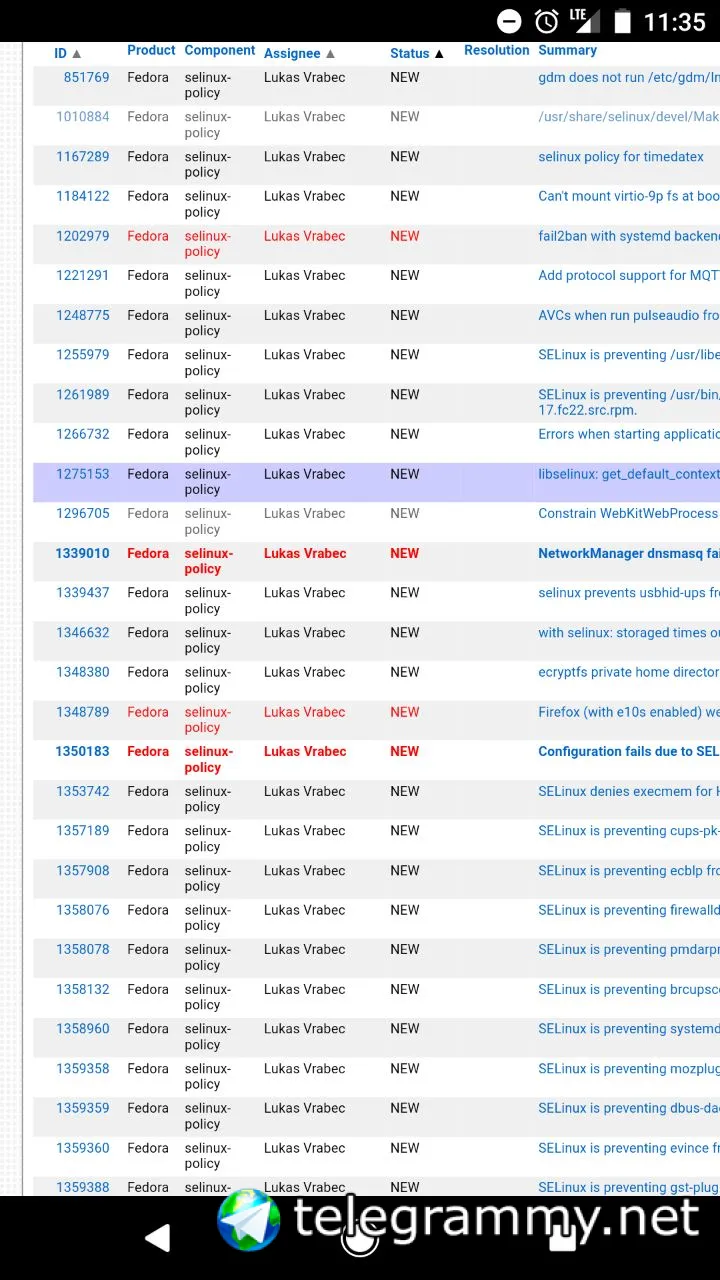Viewport: 720px width, 1280px height.
Task: Tap the battery status icon
Action: click(x=622, y=21)
